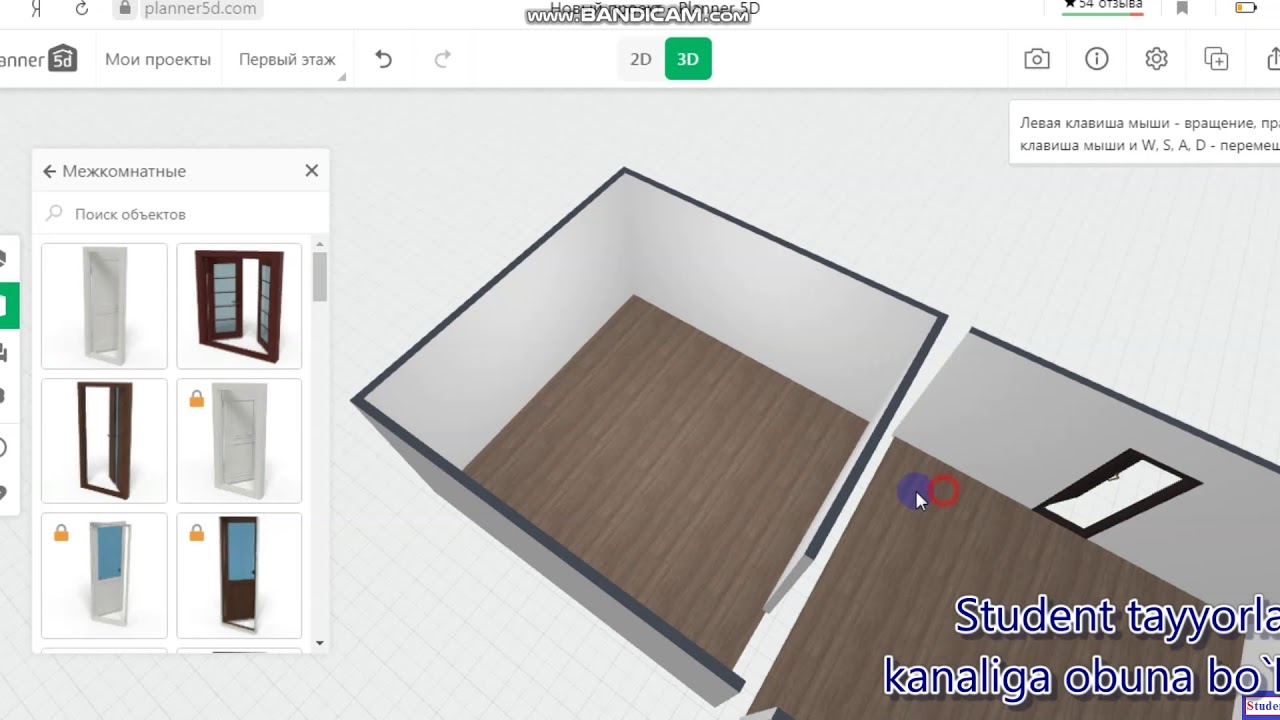
Task: Pick the locked brown door with blue glass
Action: 239,576
